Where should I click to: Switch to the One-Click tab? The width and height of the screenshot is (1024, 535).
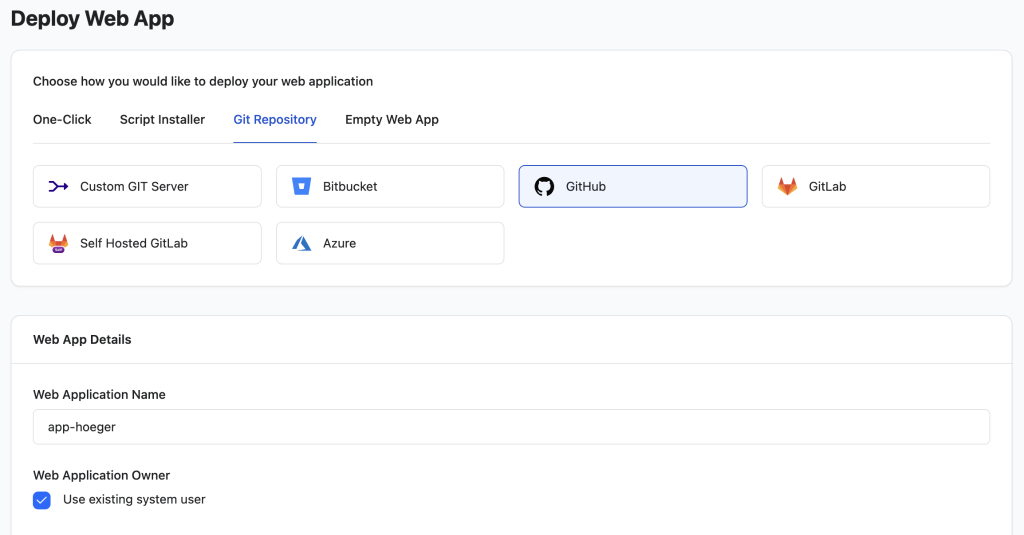click(62, 120)
